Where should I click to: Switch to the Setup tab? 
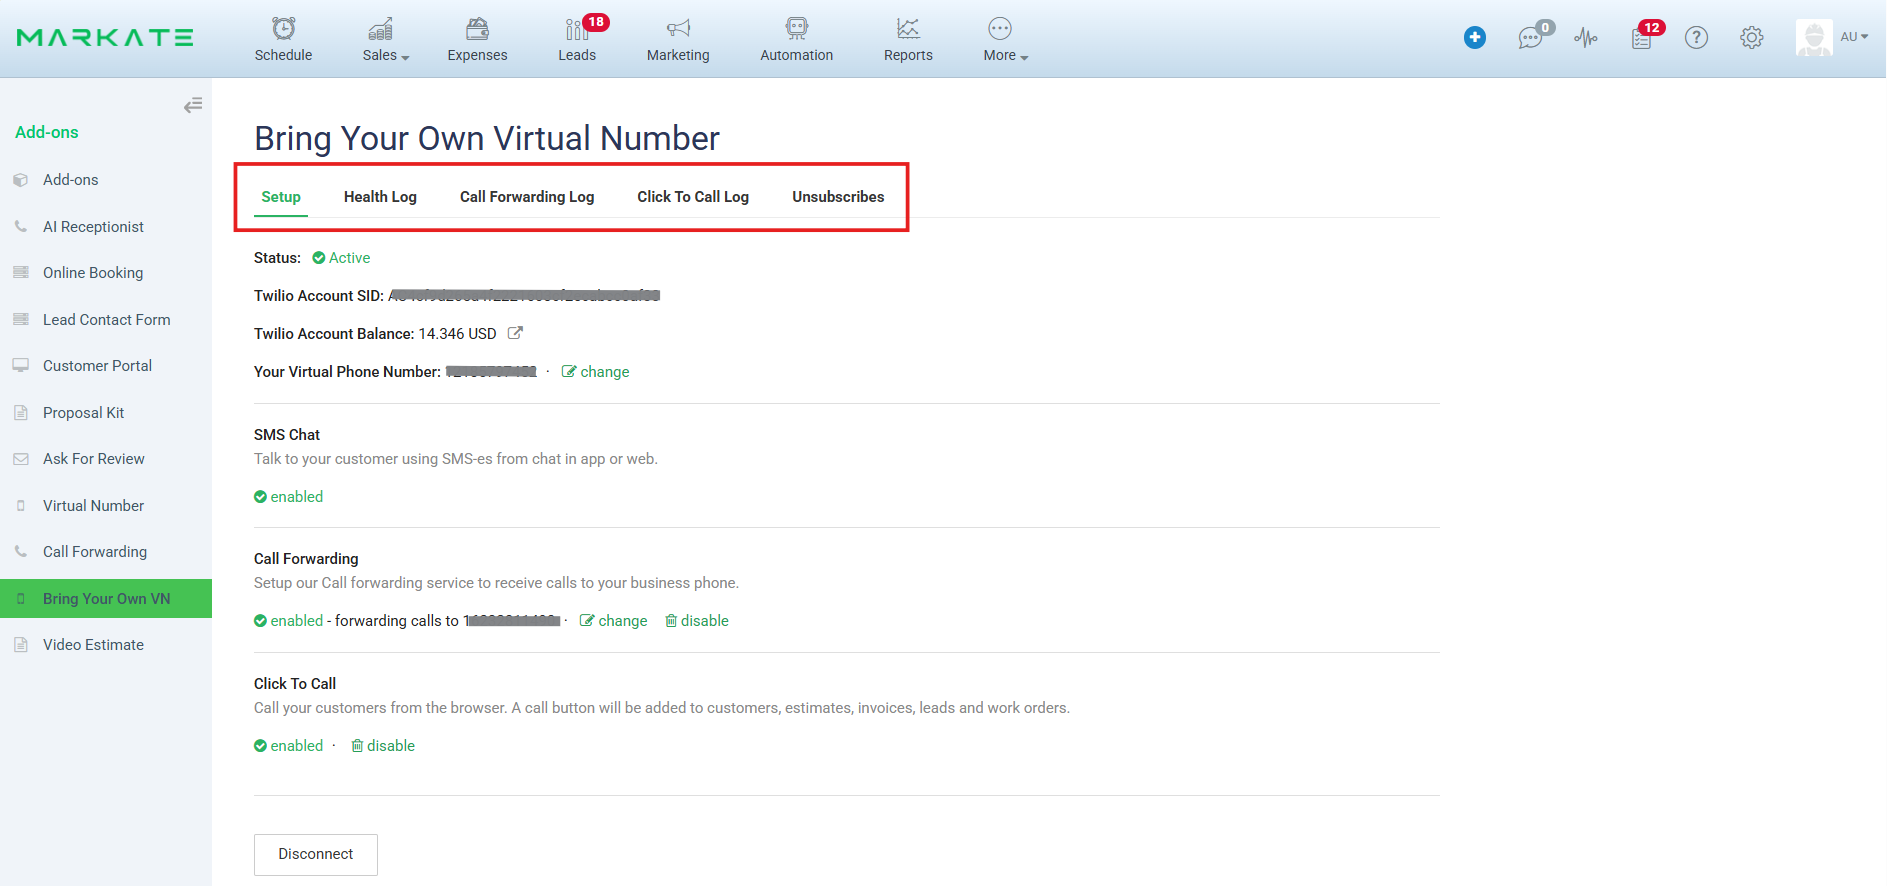click(x=281, y=197)
